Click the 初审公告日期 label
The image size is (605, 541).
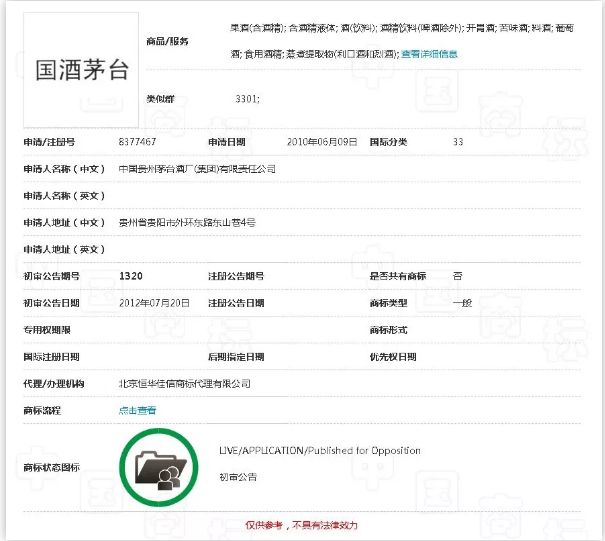point(51,303)
